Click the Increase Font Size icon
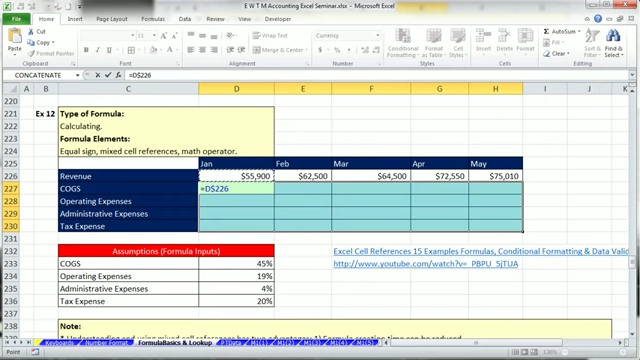 coord(164,36)
